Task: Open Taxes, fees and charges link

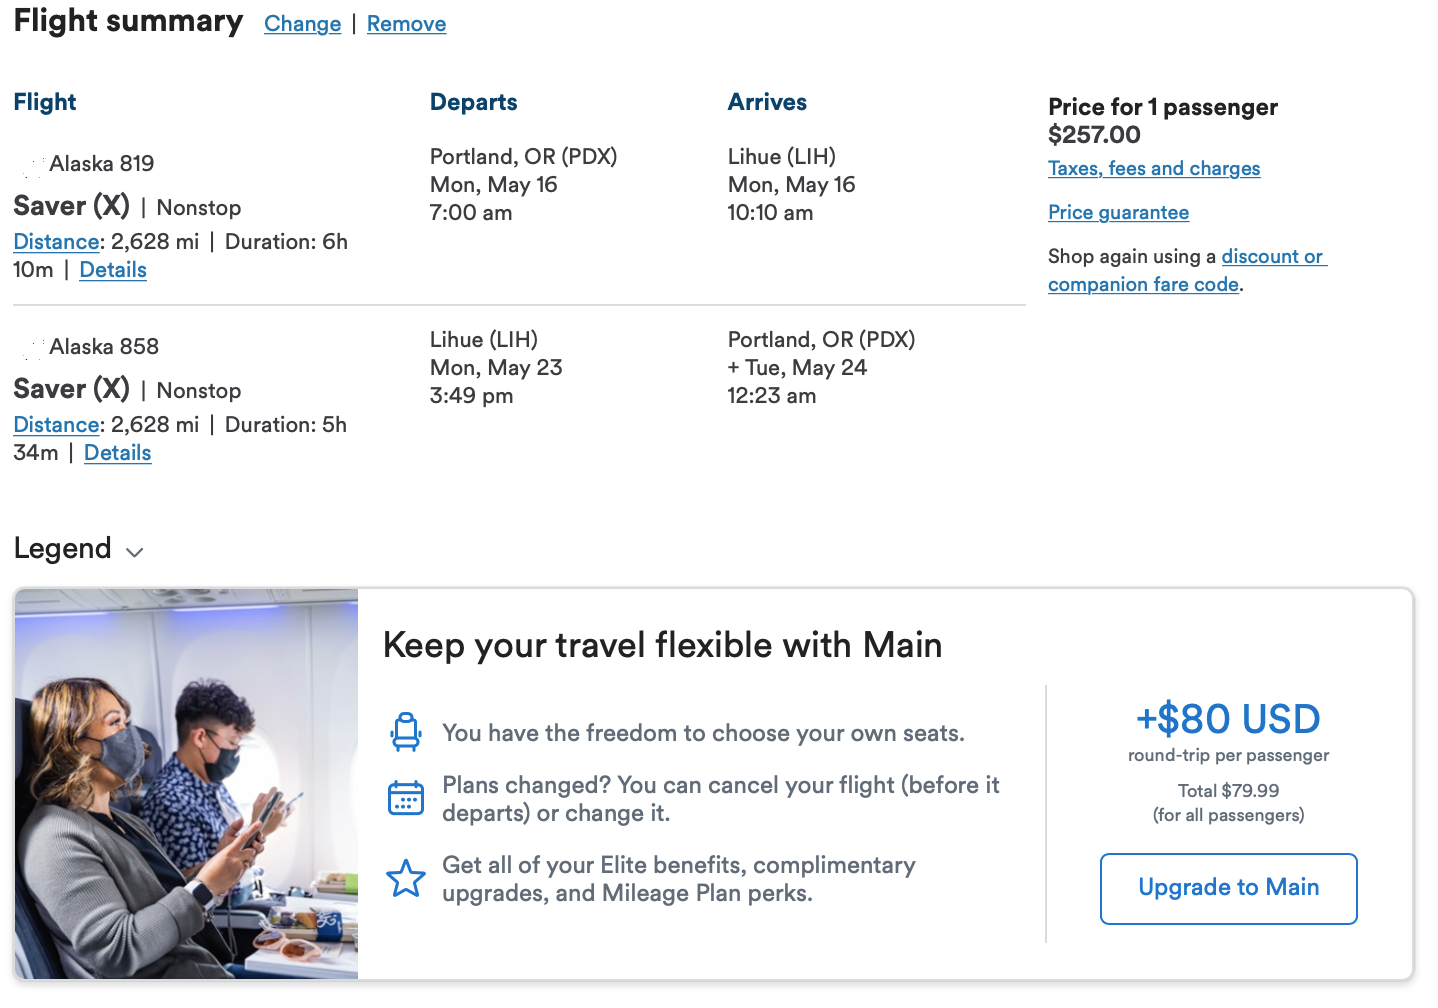Action: 1154,169
